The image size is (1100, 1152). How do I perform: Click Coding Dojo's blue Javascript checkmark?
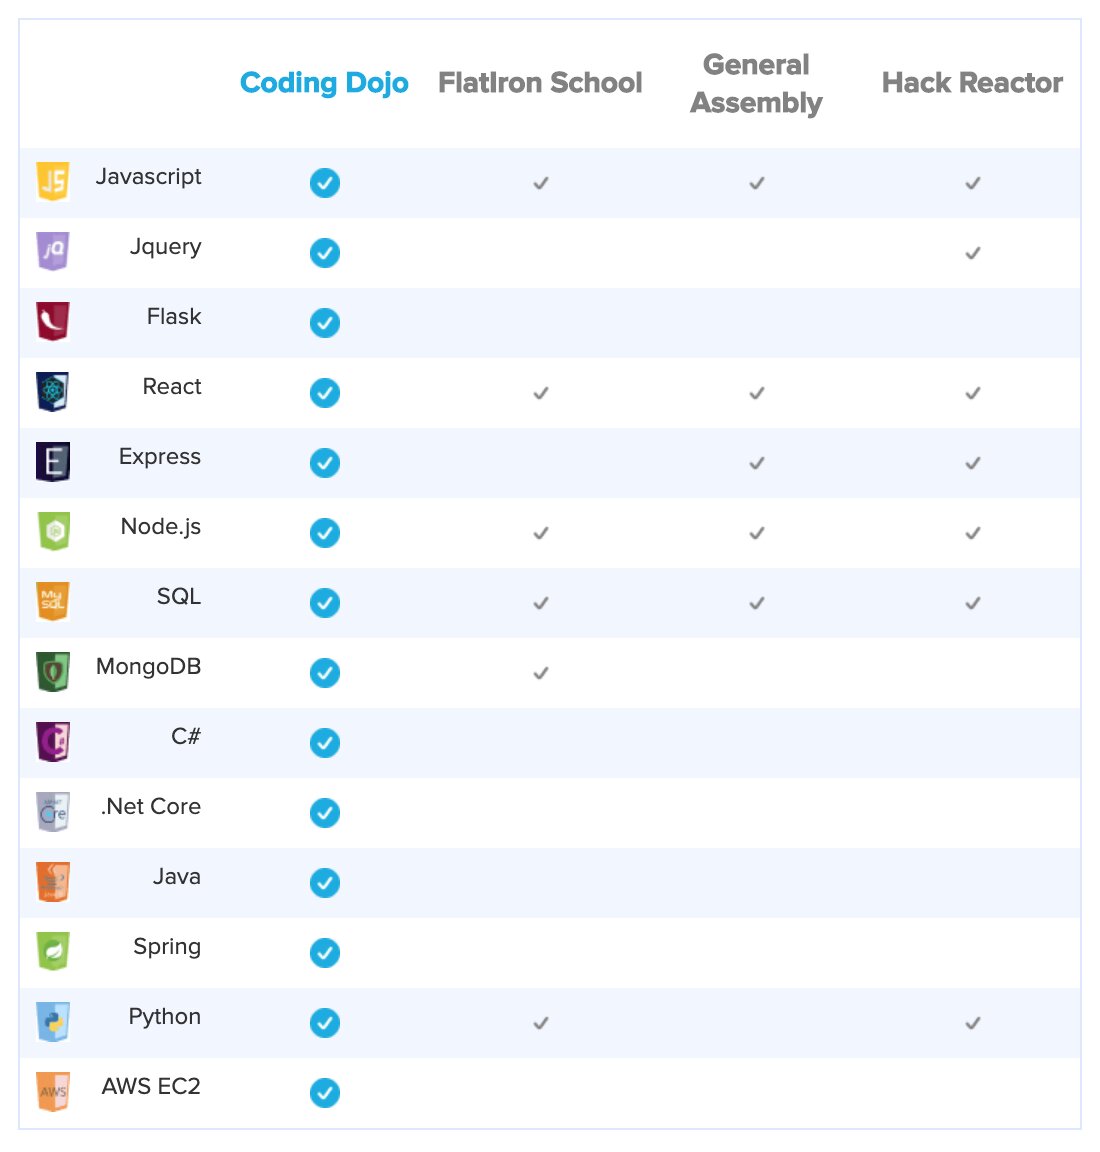(x=324, y=183)
